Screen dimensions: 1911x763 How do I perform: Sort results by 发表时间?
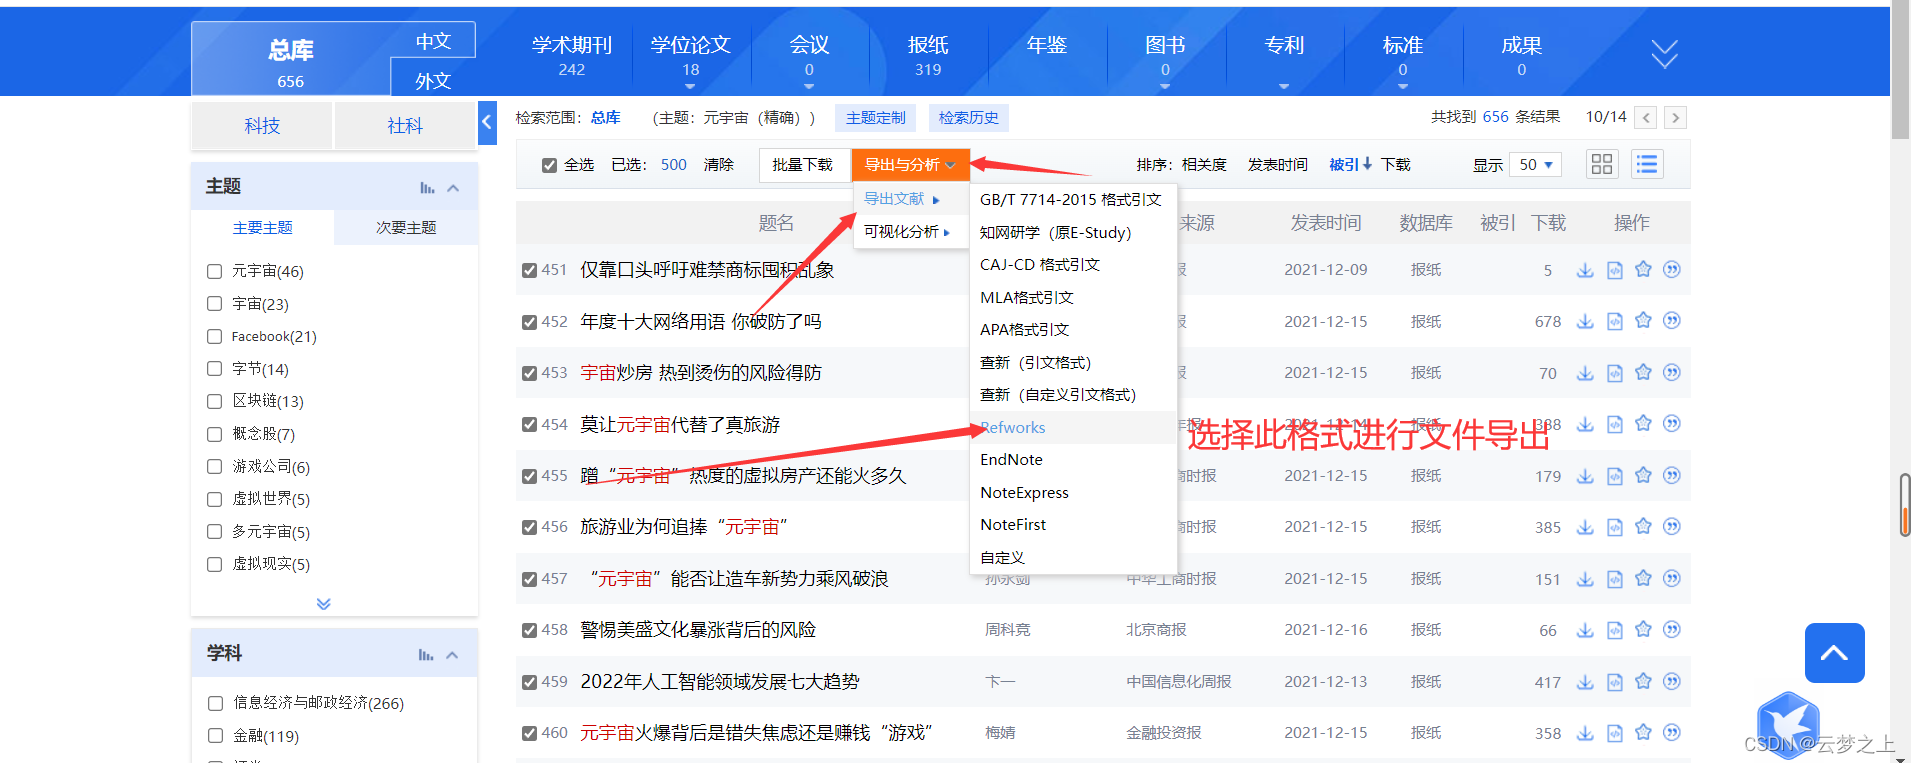[x=1277, y=165]
